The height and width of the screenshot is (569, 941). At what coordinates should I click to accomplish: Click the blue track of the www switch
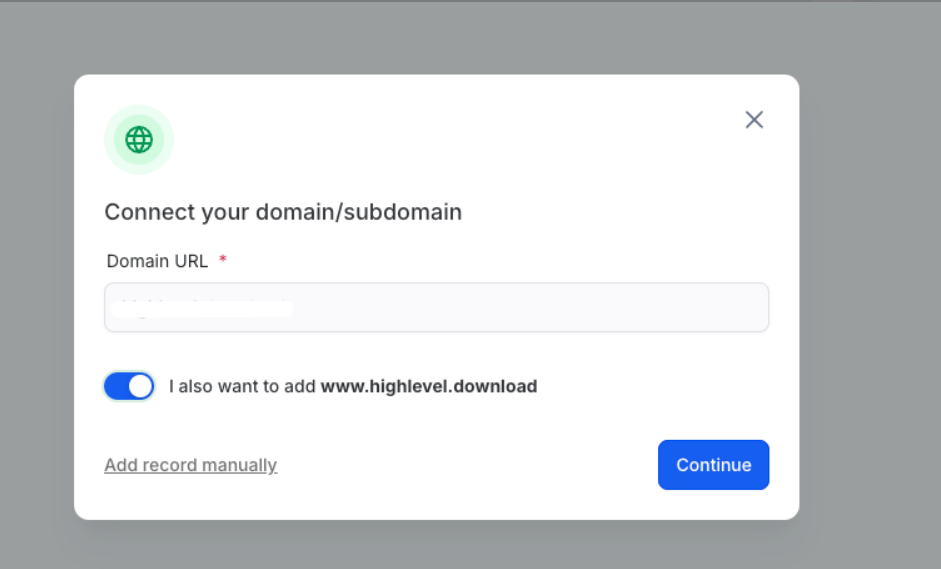pos(116,386)
